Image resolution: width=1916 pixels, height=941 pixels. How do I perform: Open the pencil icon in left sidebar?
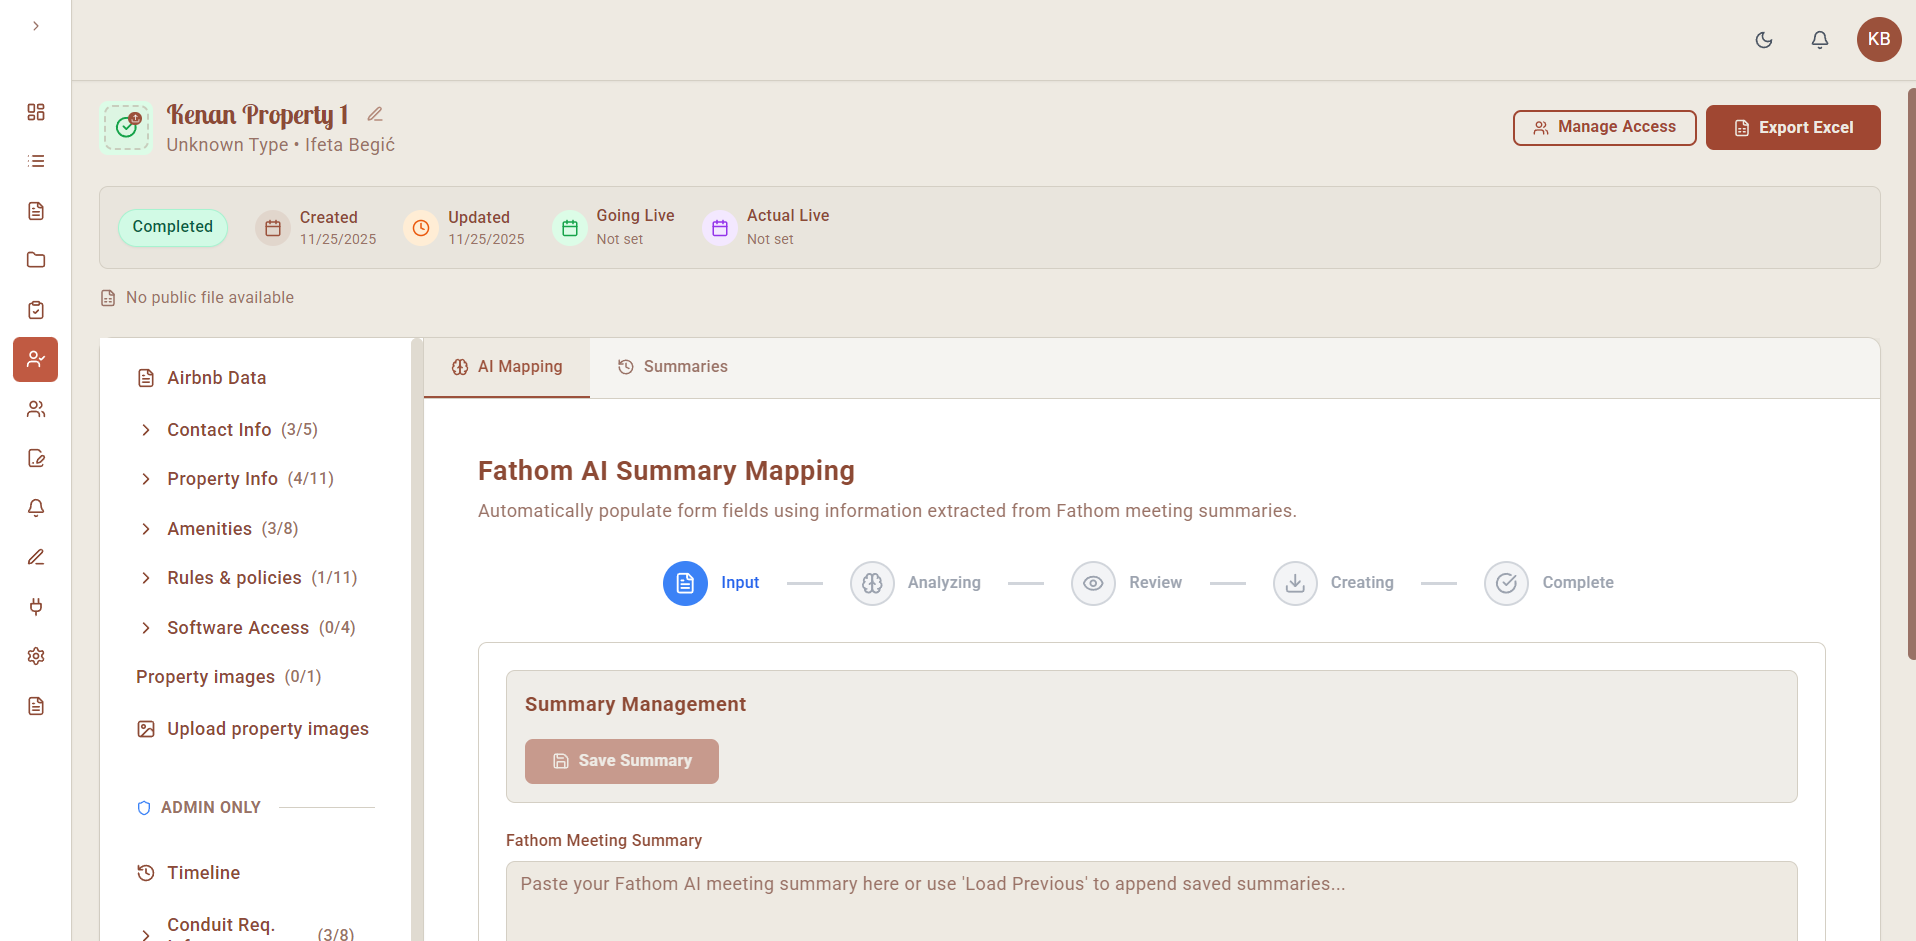(36, 557)
